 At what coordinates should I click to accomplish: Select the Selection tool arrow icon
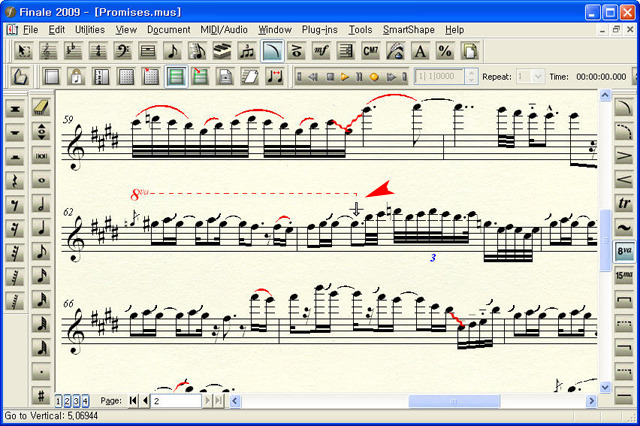point(24,51)
